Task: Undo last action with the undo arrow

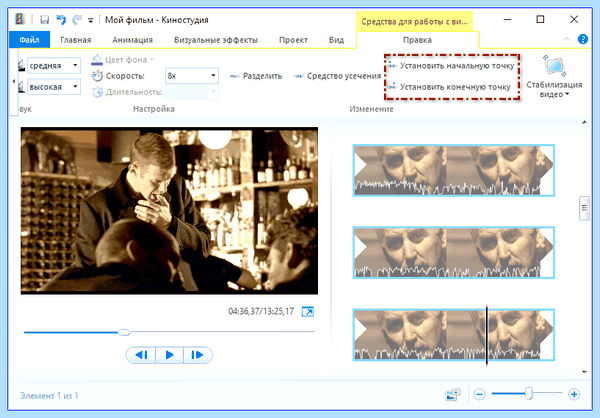Action: coord(61,20)
